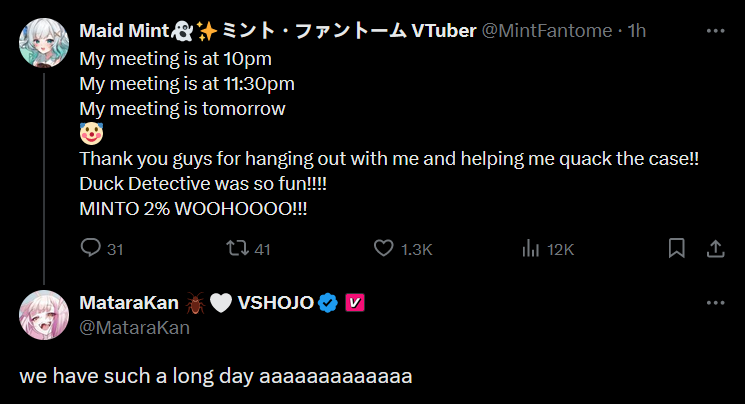Select the 'we have such a long day' text
Image resolution: width=745 pixels, height=404 pixels.
(216, 377)
